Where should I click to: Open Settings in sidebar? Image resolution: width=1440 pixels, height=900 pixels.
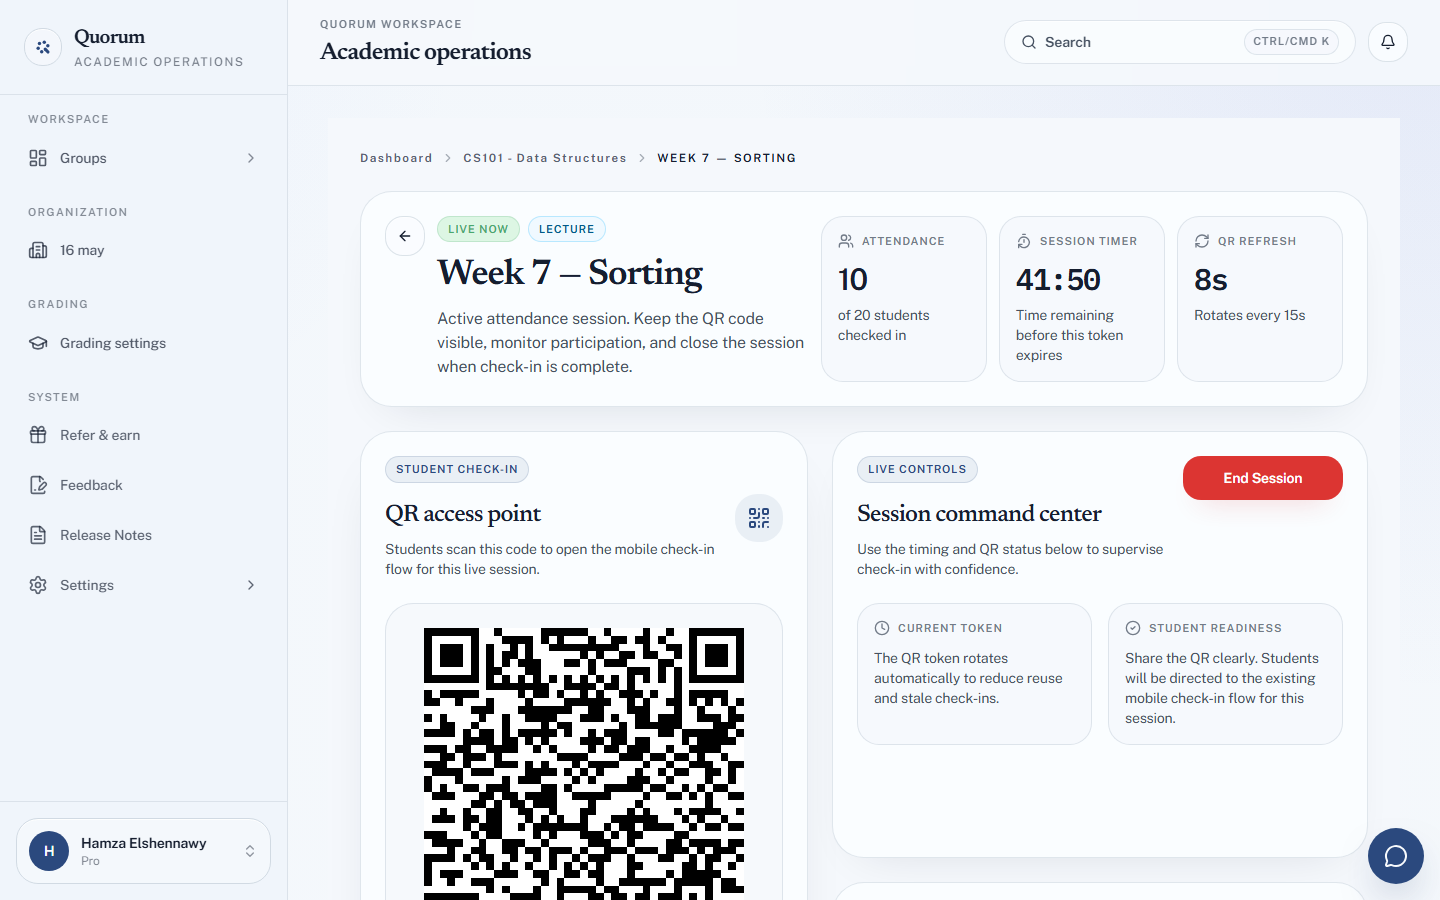click(x=143, y=585)
